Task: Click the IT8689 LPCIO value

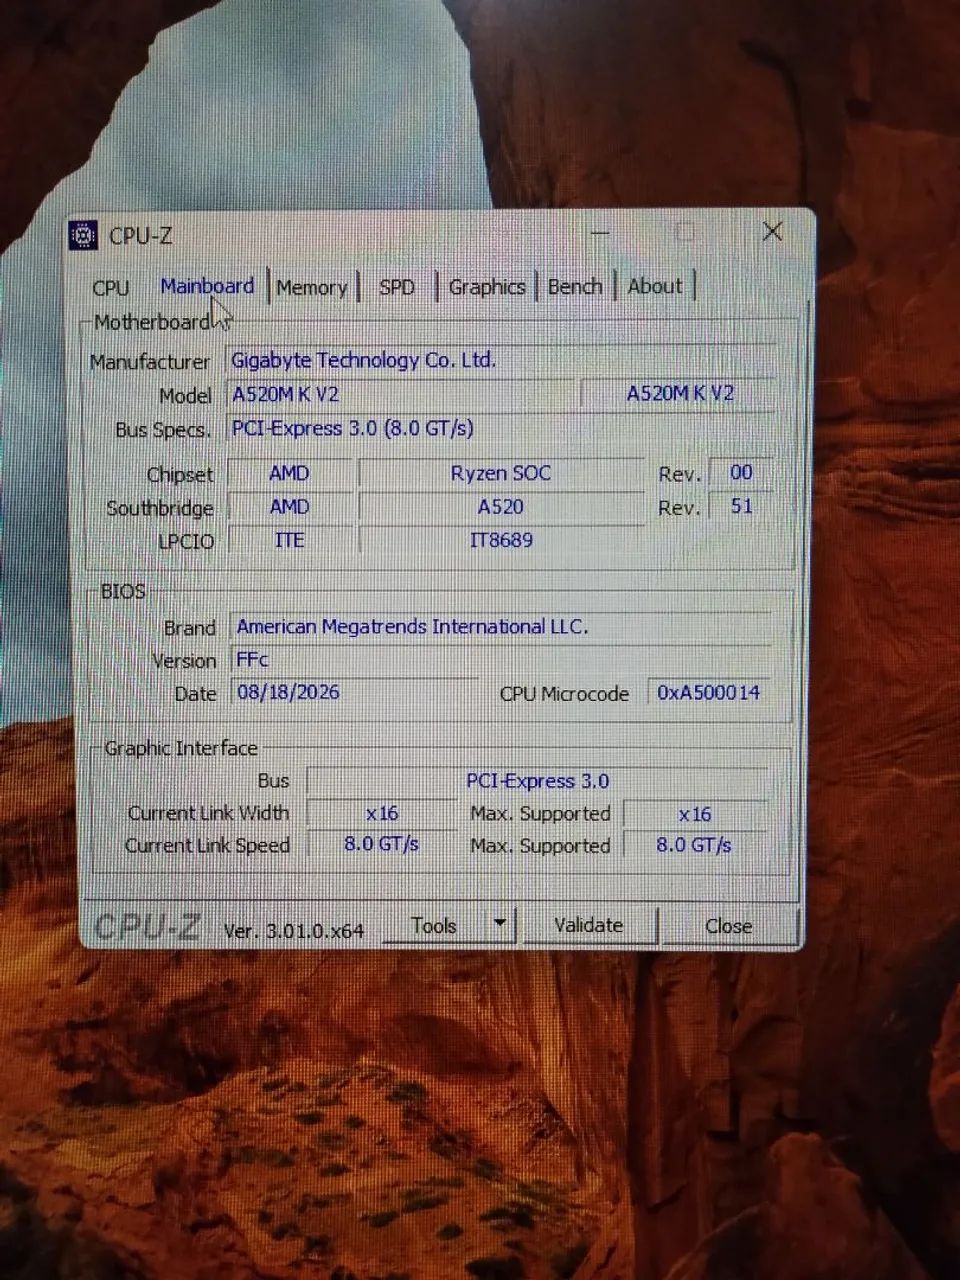Action: [501, 540]
